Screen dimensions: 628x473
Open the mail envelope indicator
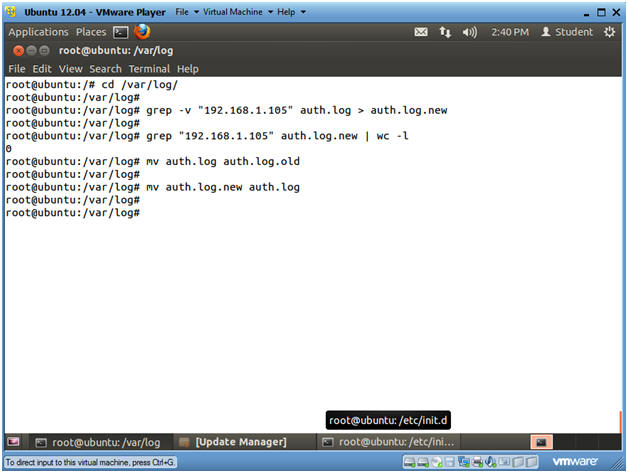point(421,32)
